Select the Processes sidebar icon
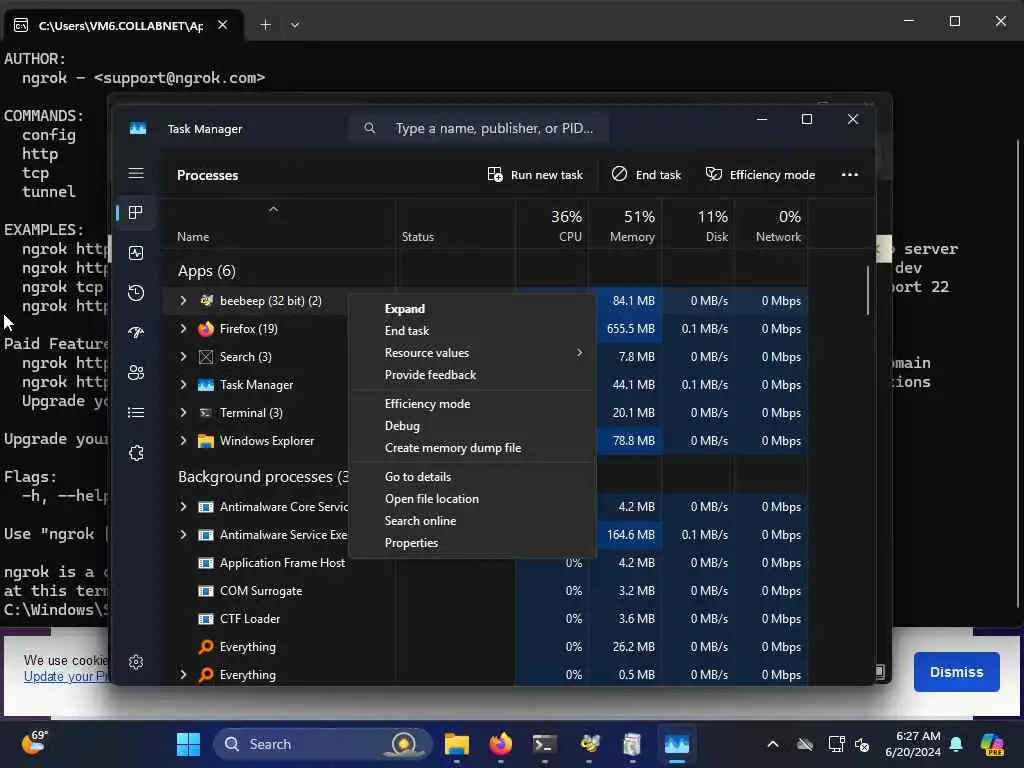Image resolution: width=1024 pixels, height=768 pixels. [136, 213]
